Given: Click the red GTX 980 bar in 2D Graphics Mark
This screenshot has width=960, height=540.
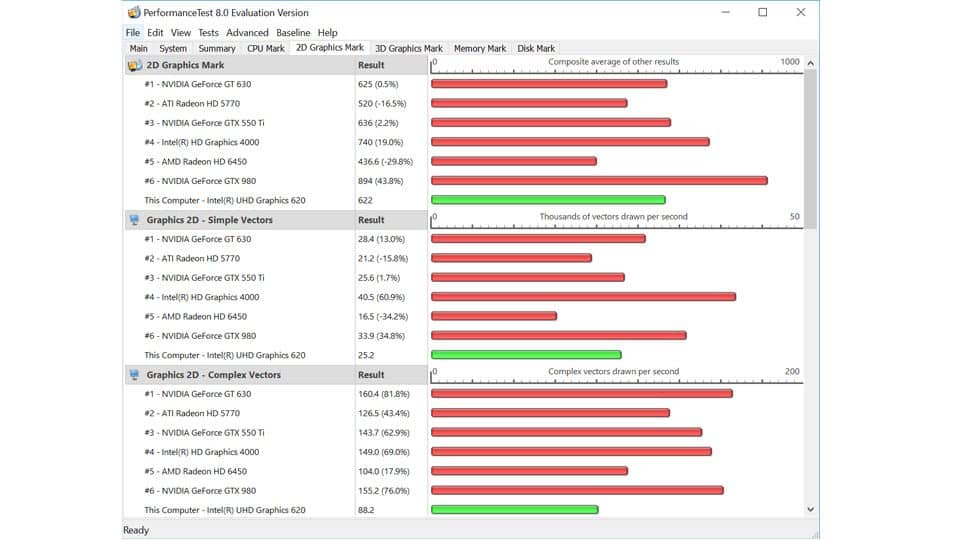Looking at the screenshot, I should [x=599, y=181].
